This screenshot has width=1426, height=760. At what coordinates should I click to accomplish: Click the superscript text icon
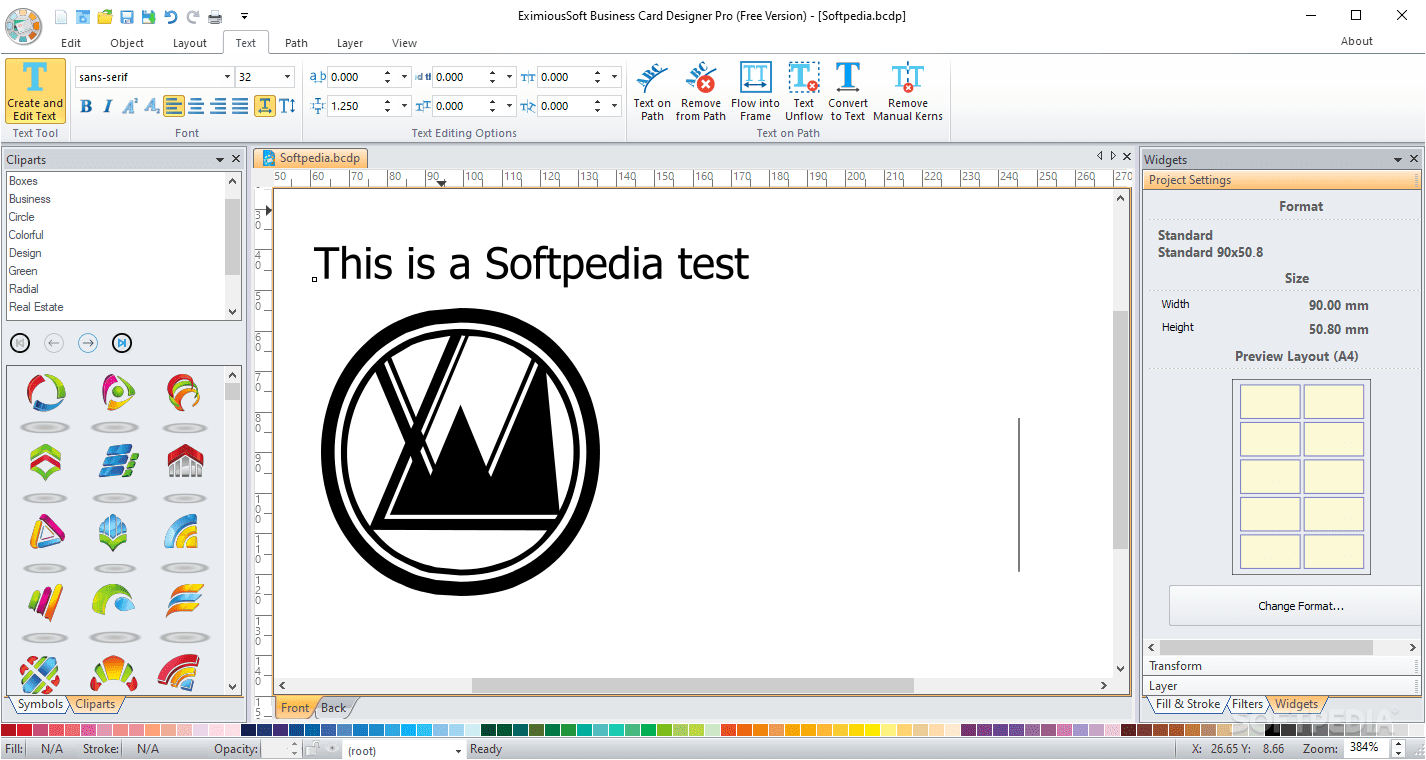(x=129, y=106)
